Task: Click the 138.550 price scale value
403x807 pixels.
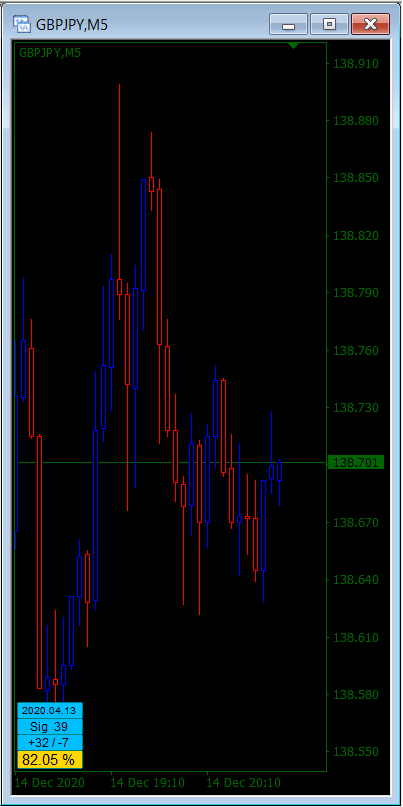Action: pos(356,752)
